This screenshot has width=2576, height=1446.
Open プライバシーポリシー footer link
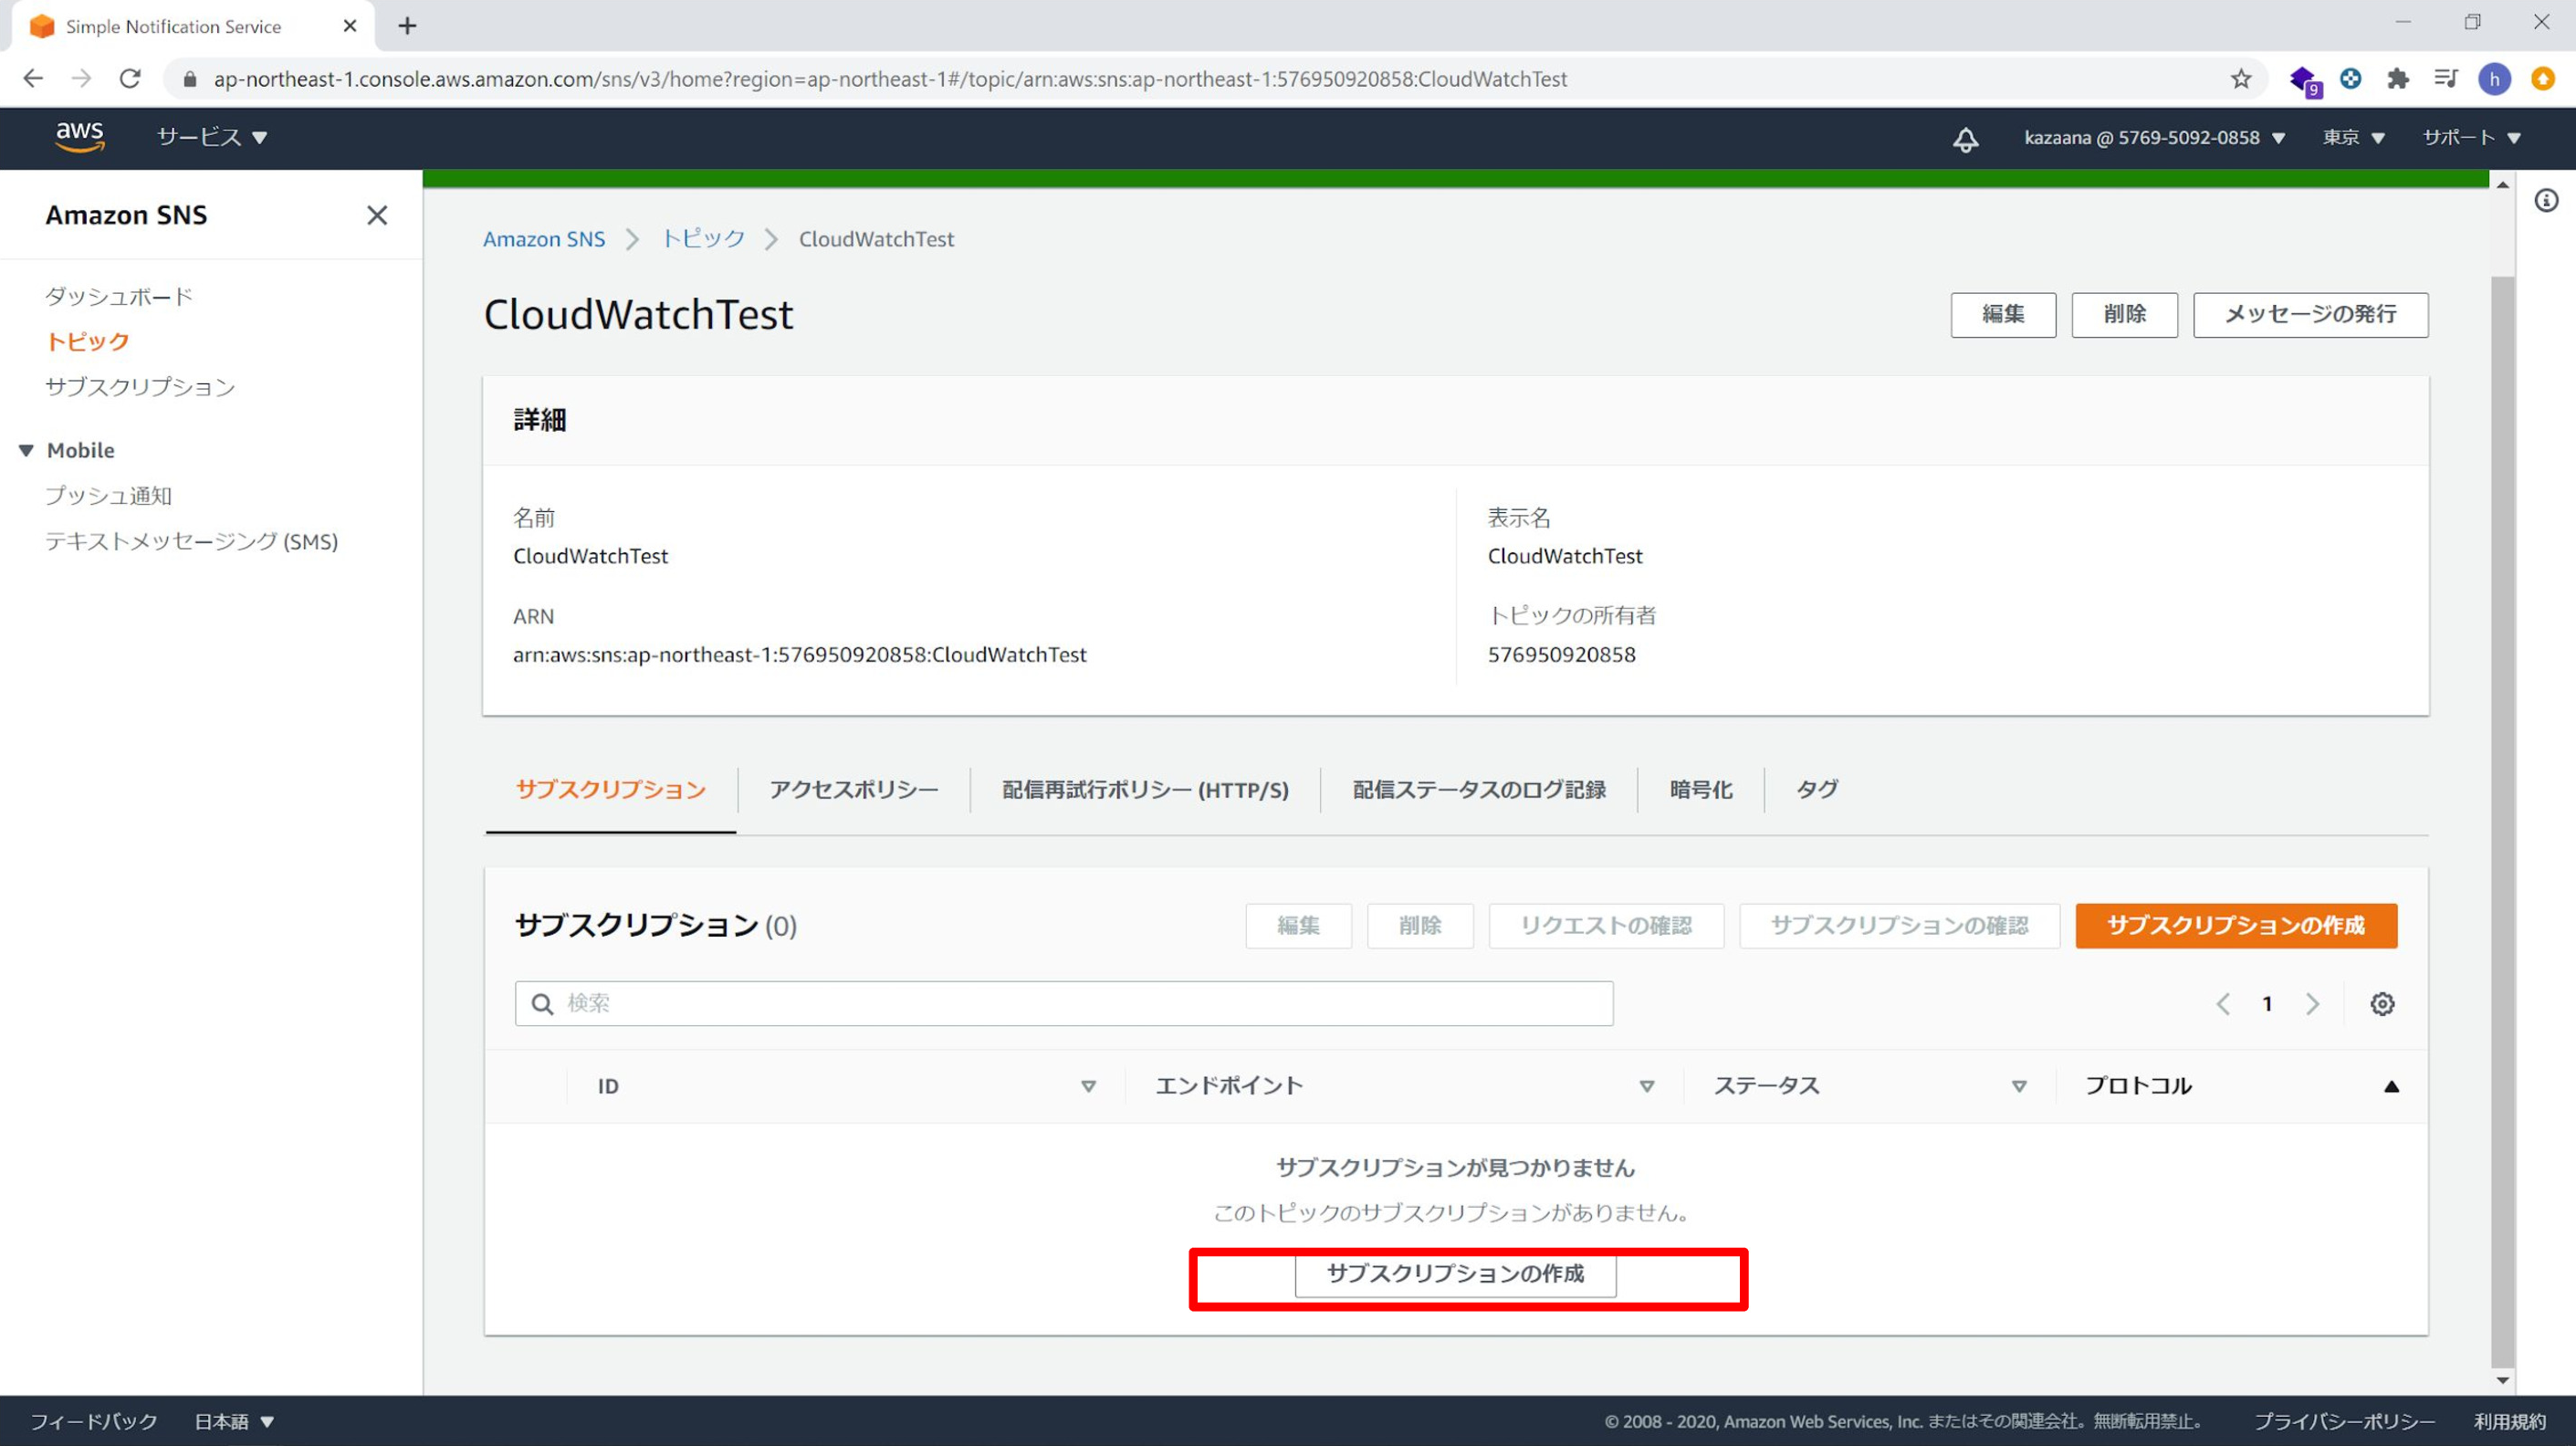click(x=2344, y=1421)
